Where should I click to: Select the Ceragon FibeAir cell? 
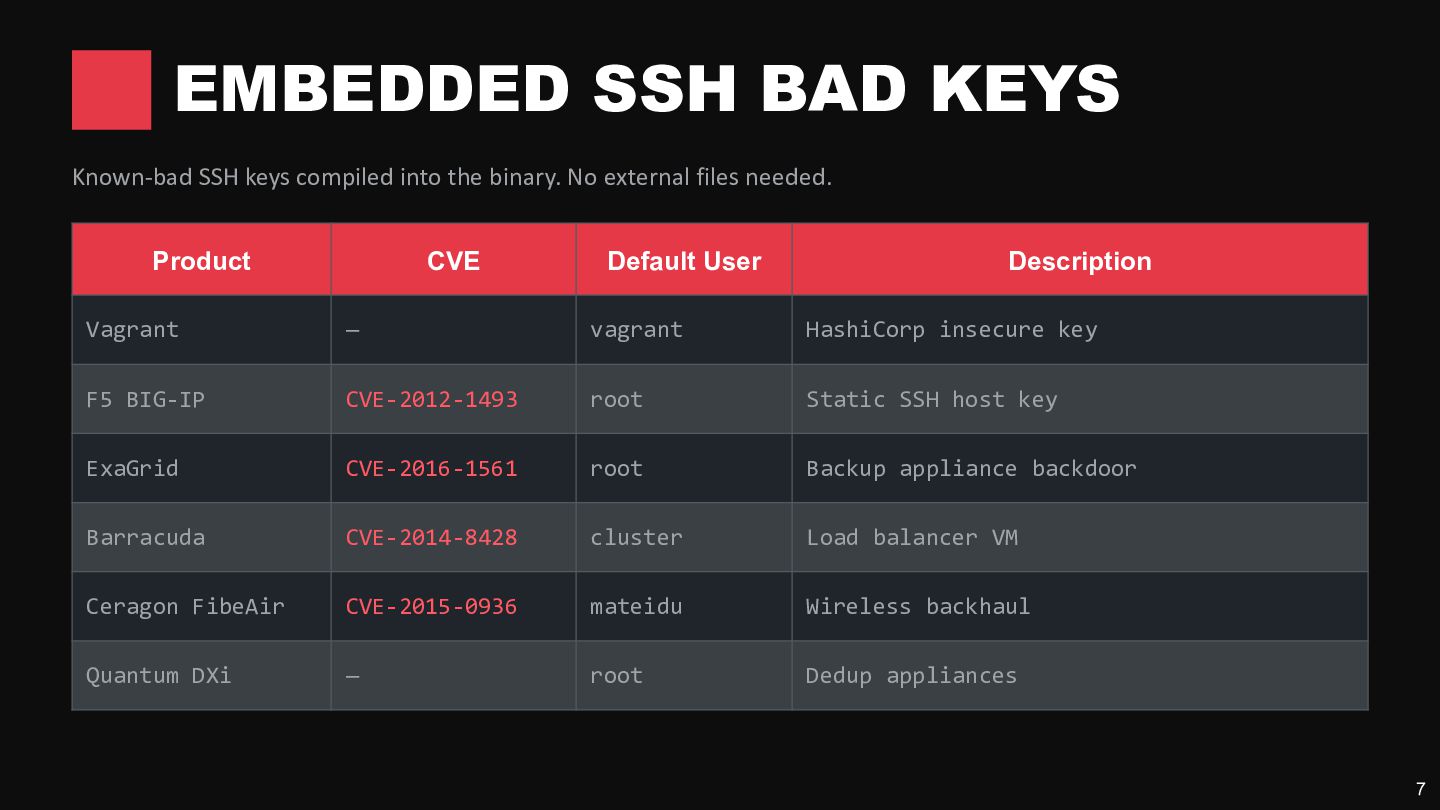pyautogui.click(x=201, y=606)
